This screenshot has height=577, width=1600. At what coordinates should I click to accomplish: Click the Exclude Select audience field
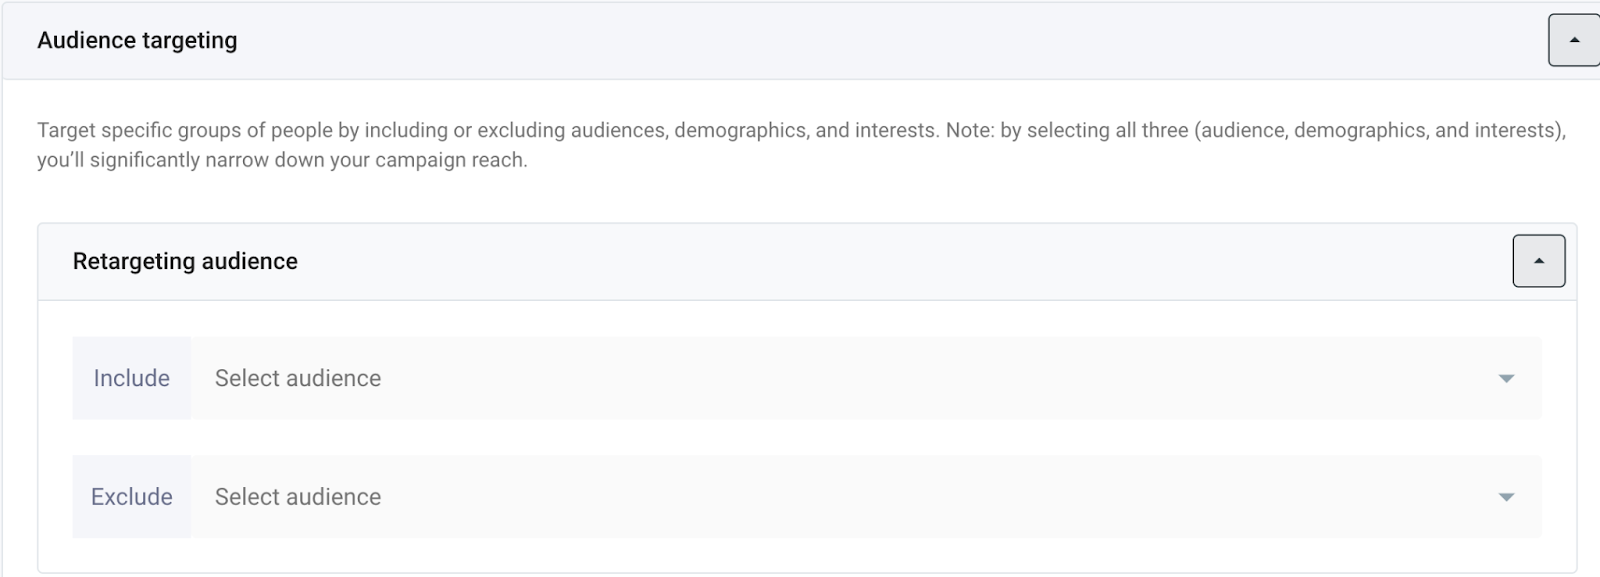click(850, 497)
